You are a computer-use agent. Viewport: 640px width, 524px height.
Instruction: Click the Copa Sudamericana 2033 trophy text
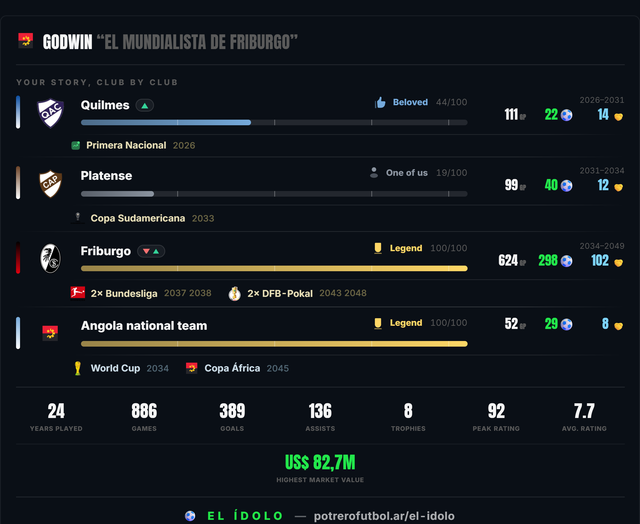(152, 218)
